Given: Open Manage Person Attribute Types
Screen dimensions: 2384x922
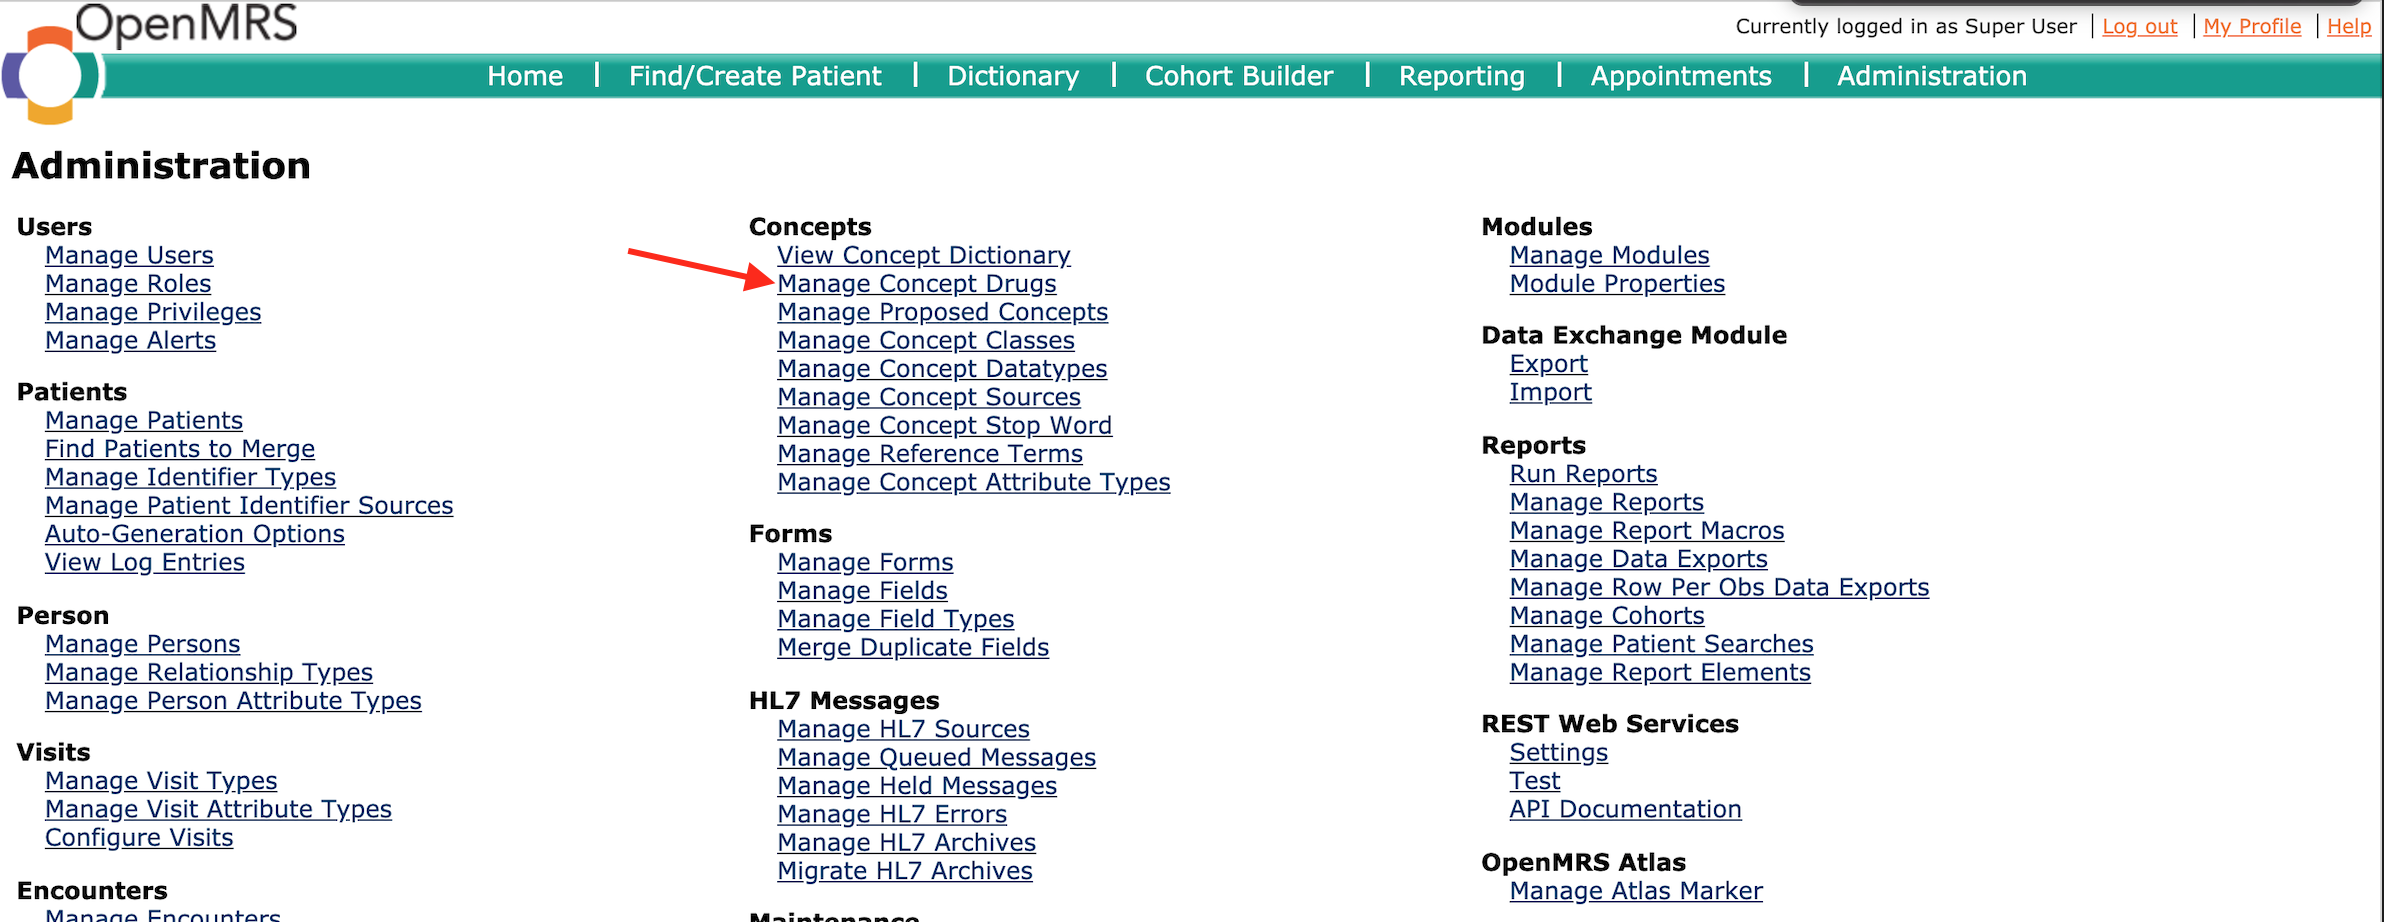Looking at the screenshot, I should [233, 701].
